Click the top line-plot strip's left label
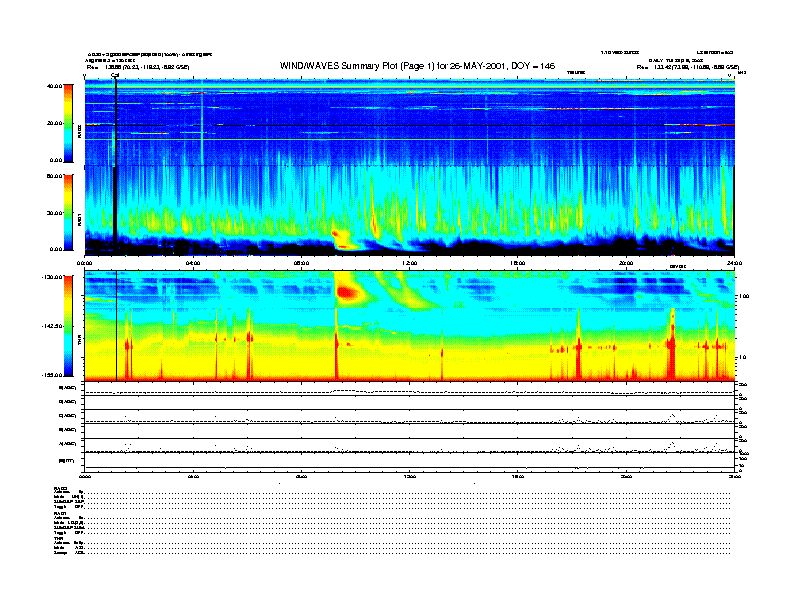 [x=68, y=388]
